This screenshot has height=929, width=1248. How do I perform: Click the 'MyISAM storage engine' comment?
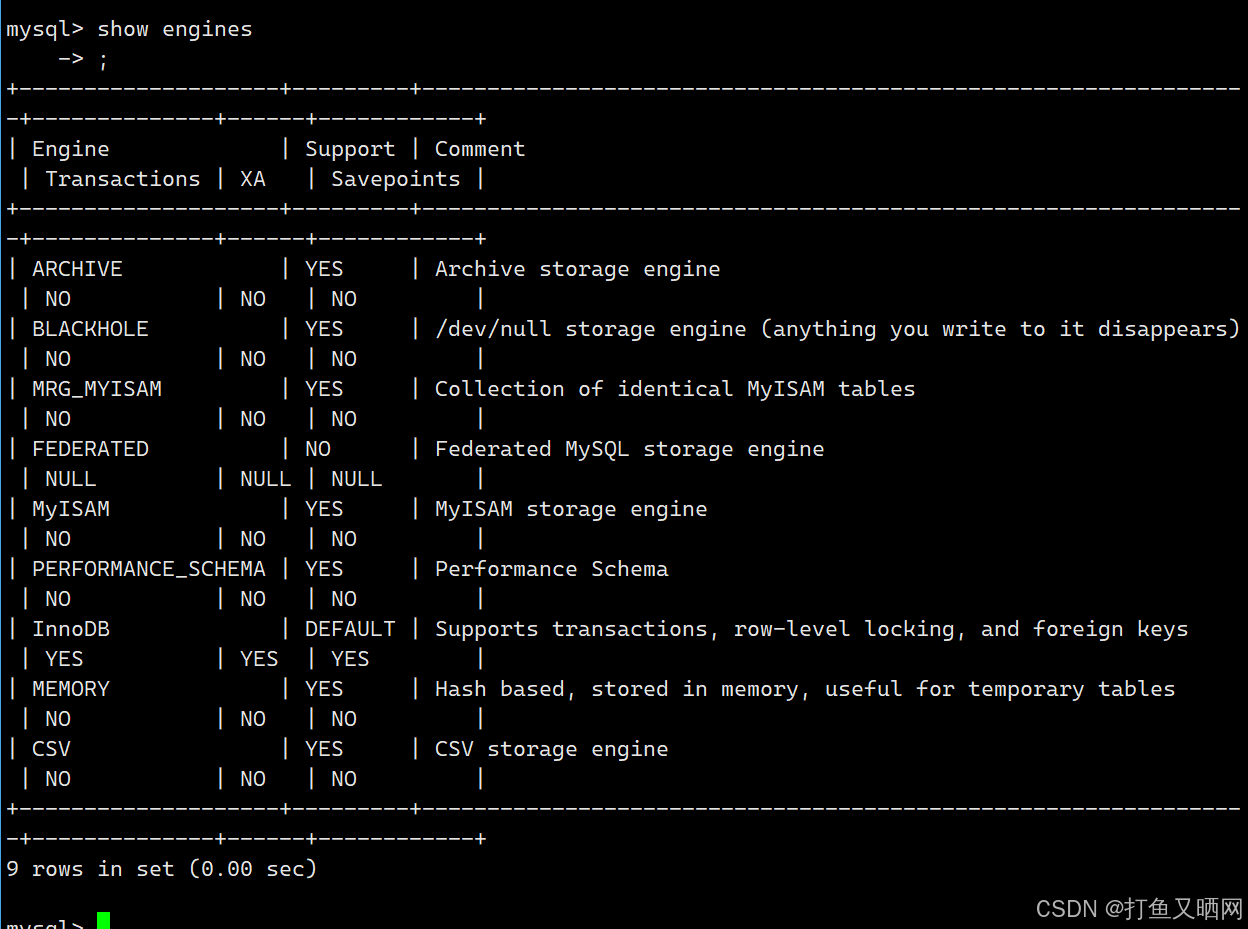571,509
